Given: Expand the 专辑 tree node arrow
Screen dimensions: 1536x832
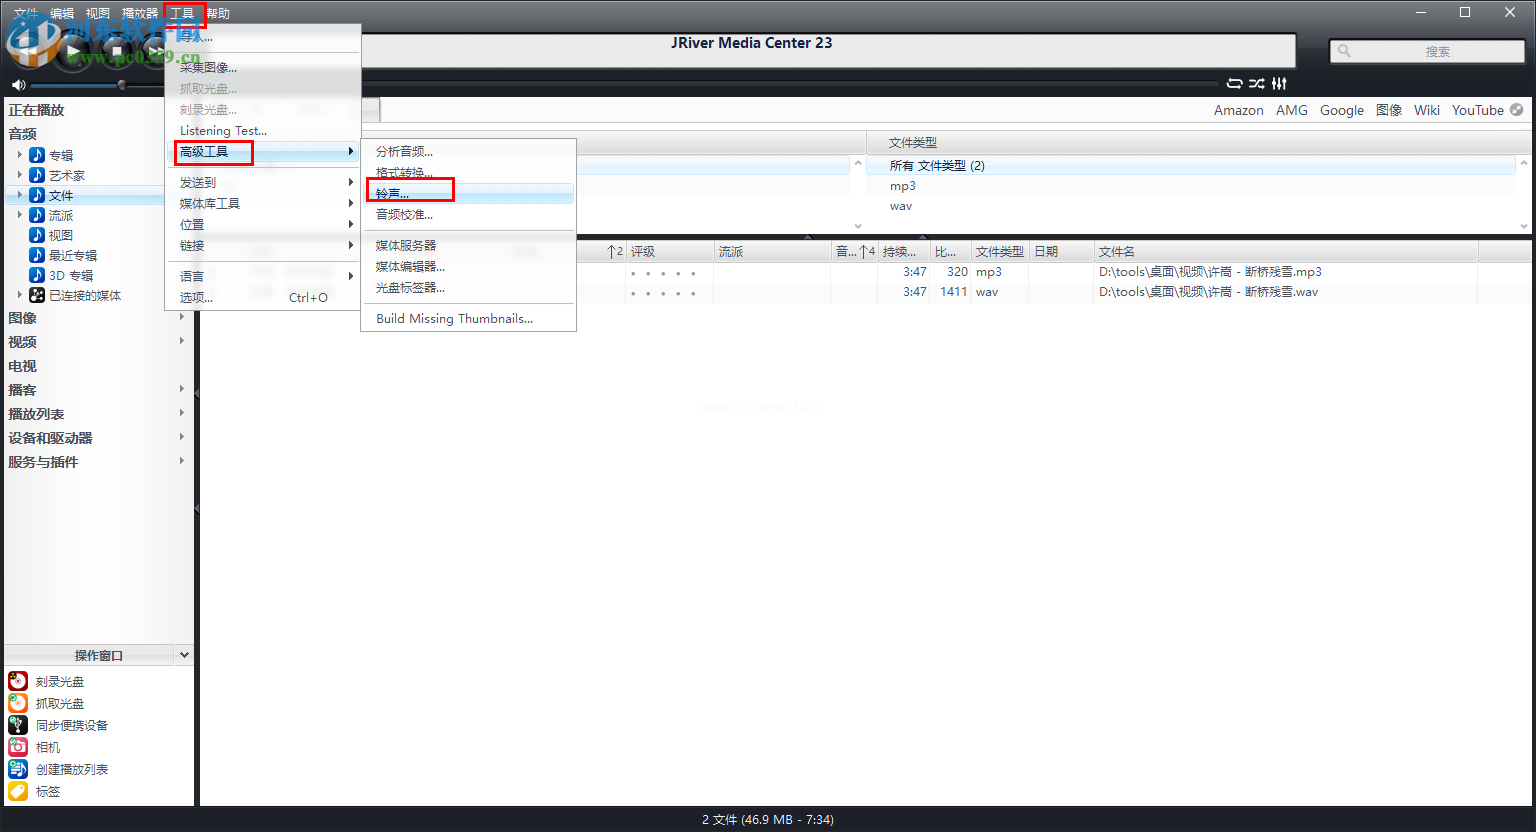Looking at the screenshot, I should tap(20, 155).
